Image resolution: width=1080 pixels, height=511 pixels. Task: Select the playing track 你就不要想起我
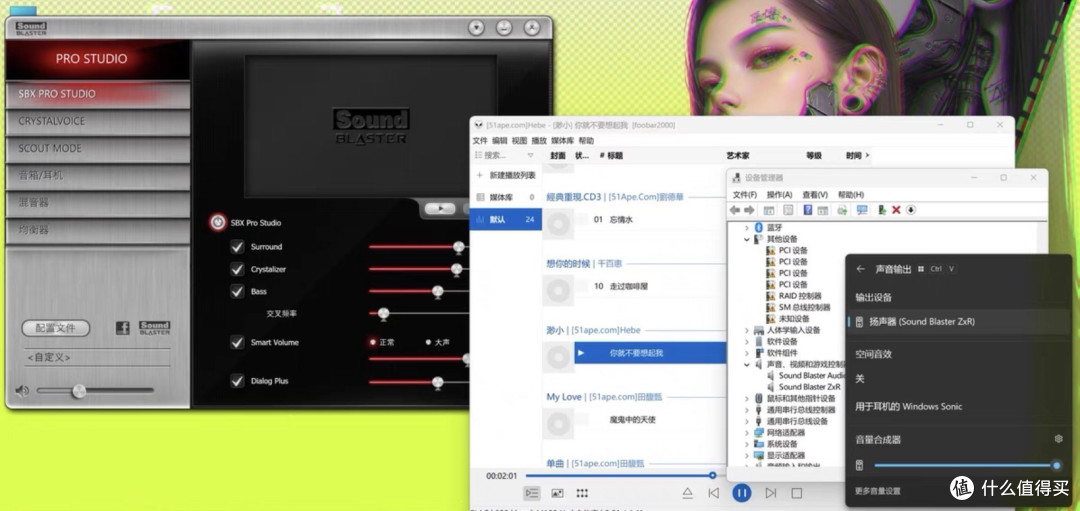650,353
